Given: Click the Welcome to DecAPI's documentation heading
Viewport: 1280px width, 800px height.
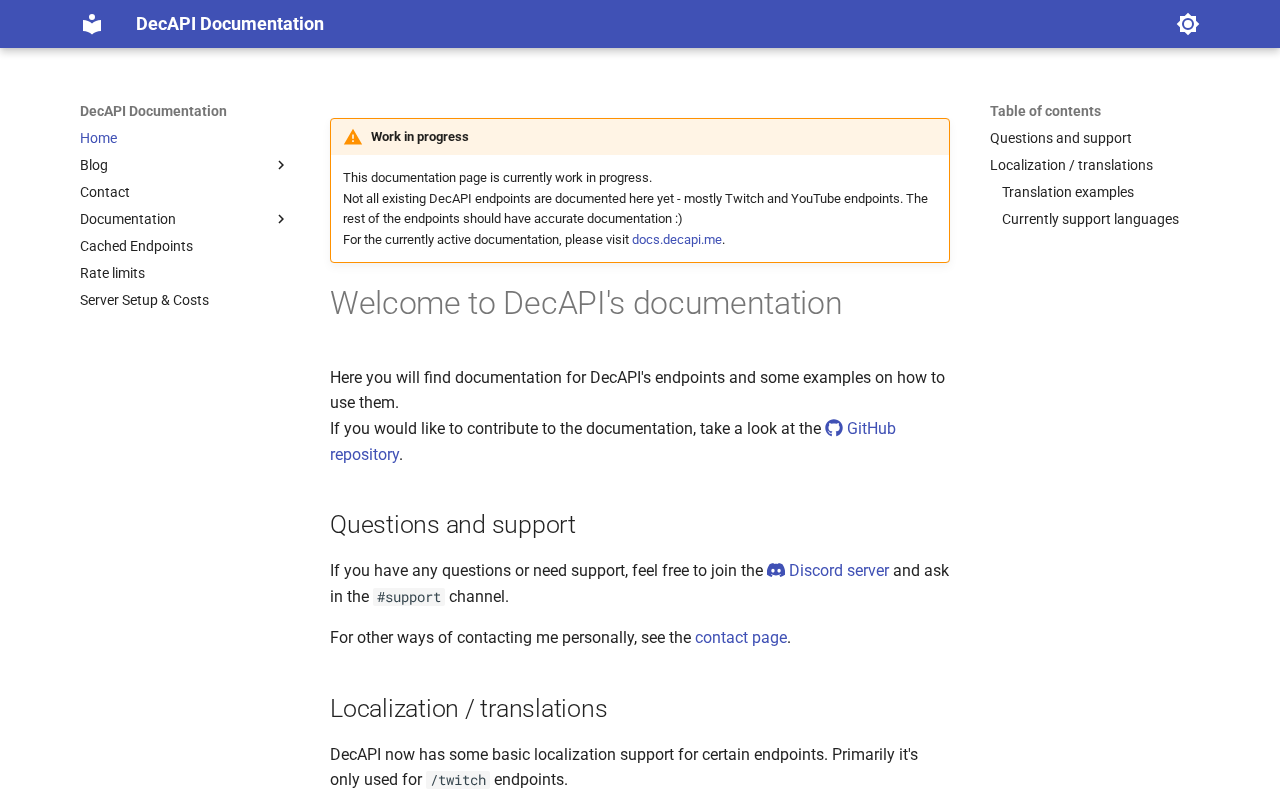Looking at the screenshot, I should click(586, 303).
